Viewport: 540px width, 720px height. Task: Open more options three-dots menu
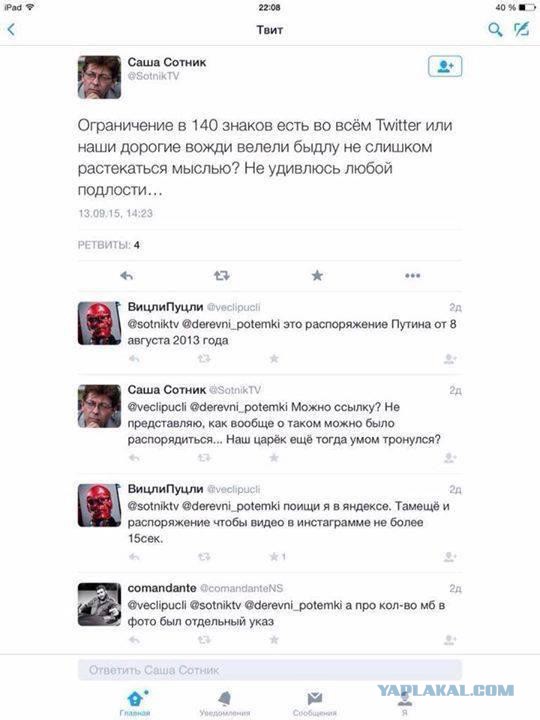click(x=412, y=276)
